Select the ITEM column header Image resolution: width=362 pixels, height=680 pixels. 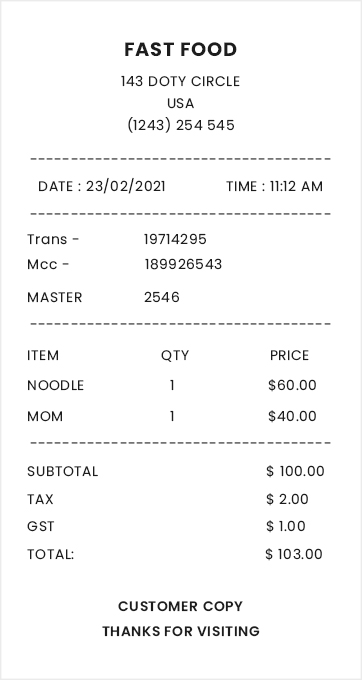[x=43, y=356]
